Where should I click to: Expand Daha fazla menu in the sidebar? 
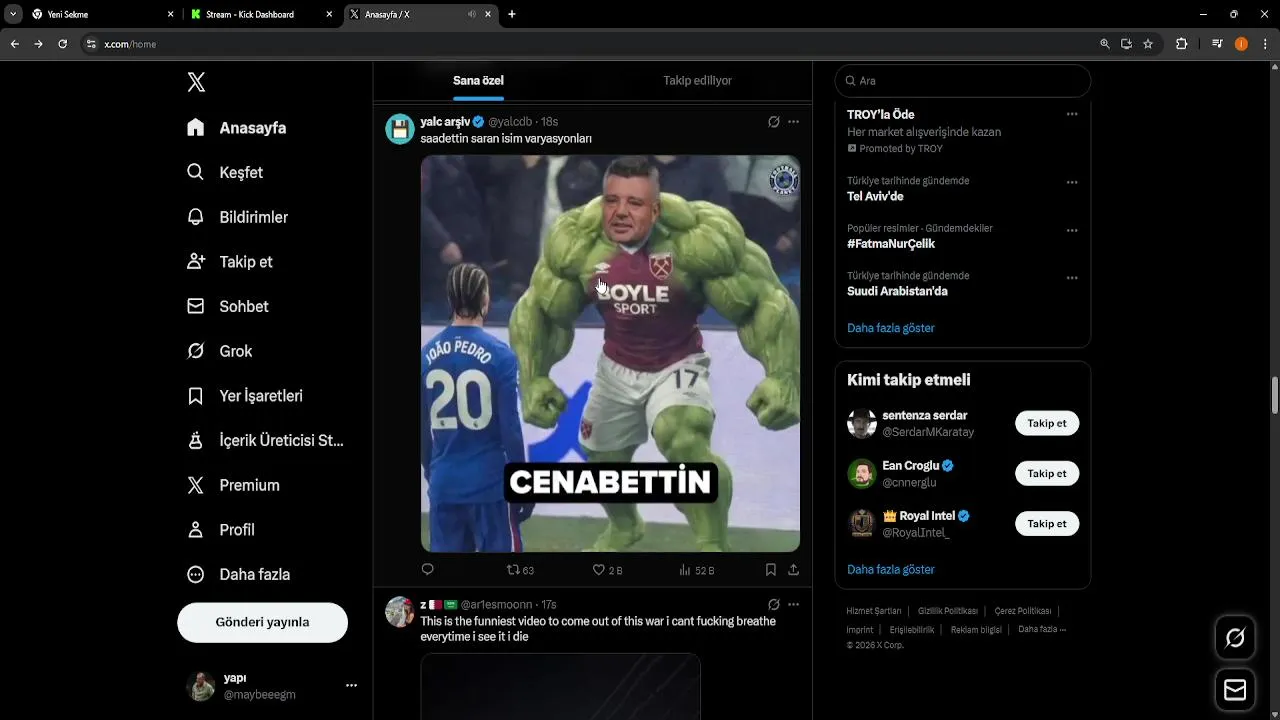click(x=239, y=575)
